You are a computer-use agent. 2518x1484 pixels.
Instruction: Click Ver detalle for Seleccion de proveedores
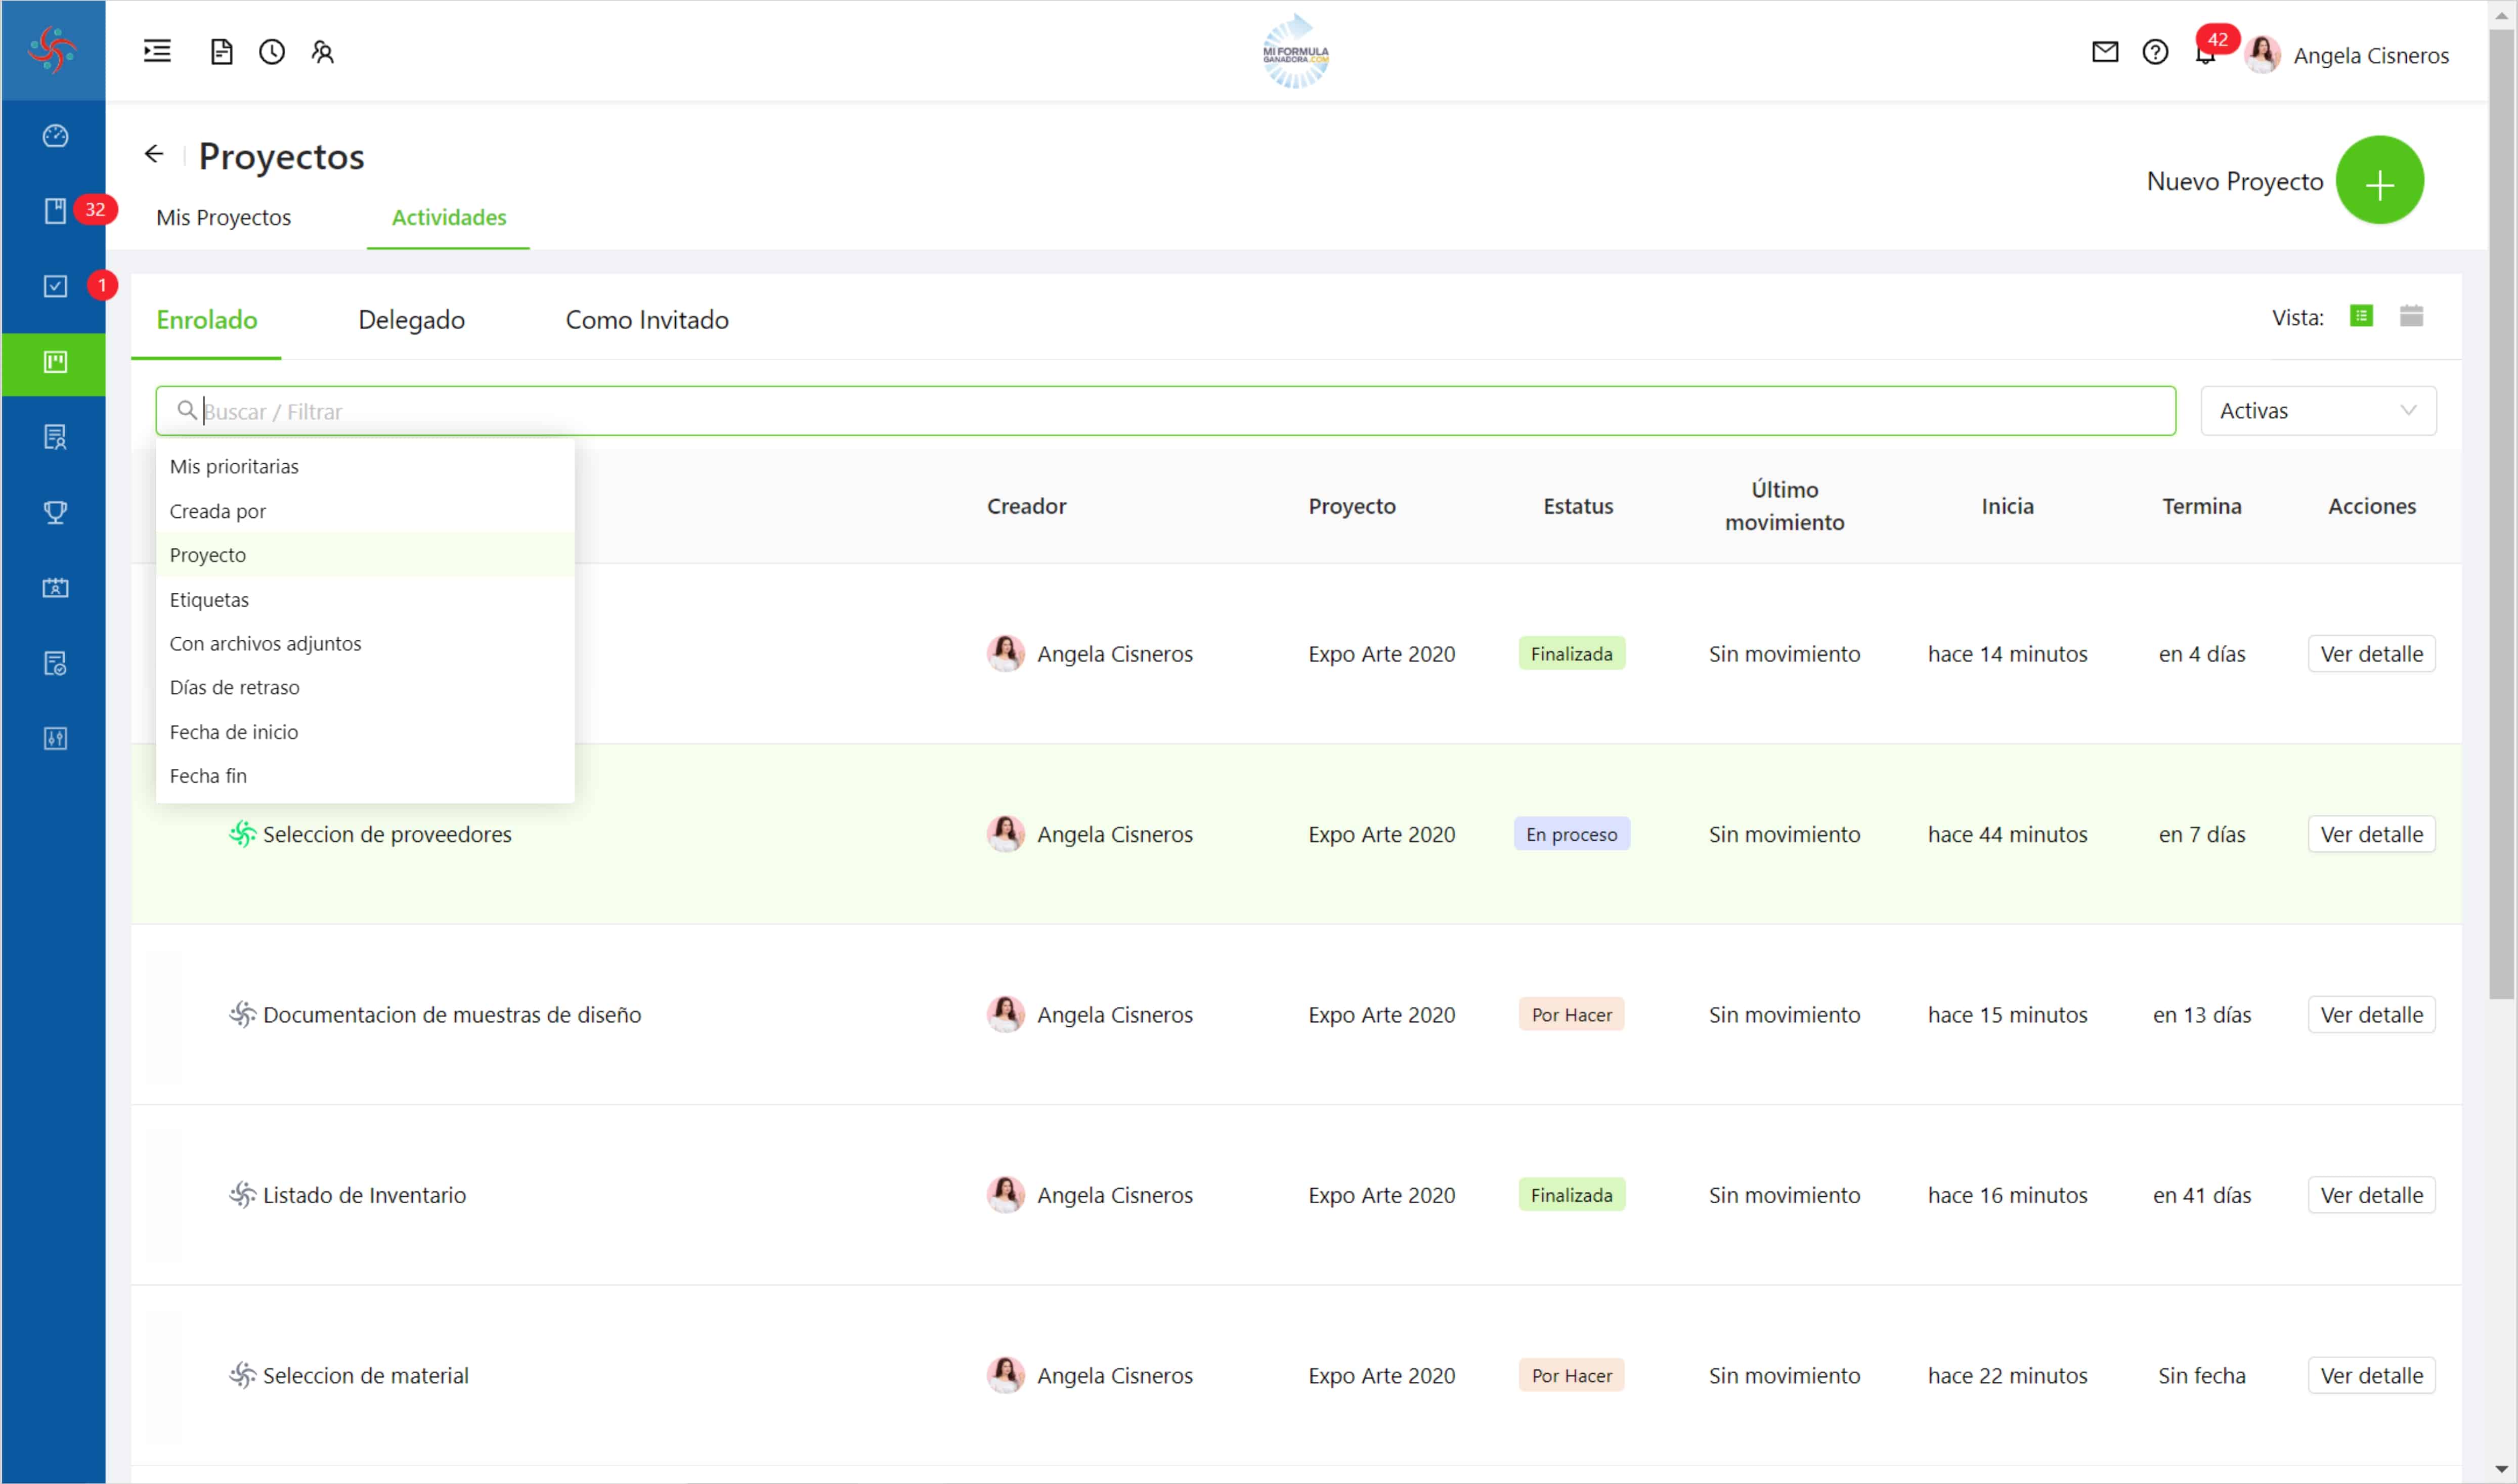click(2371, 834)
